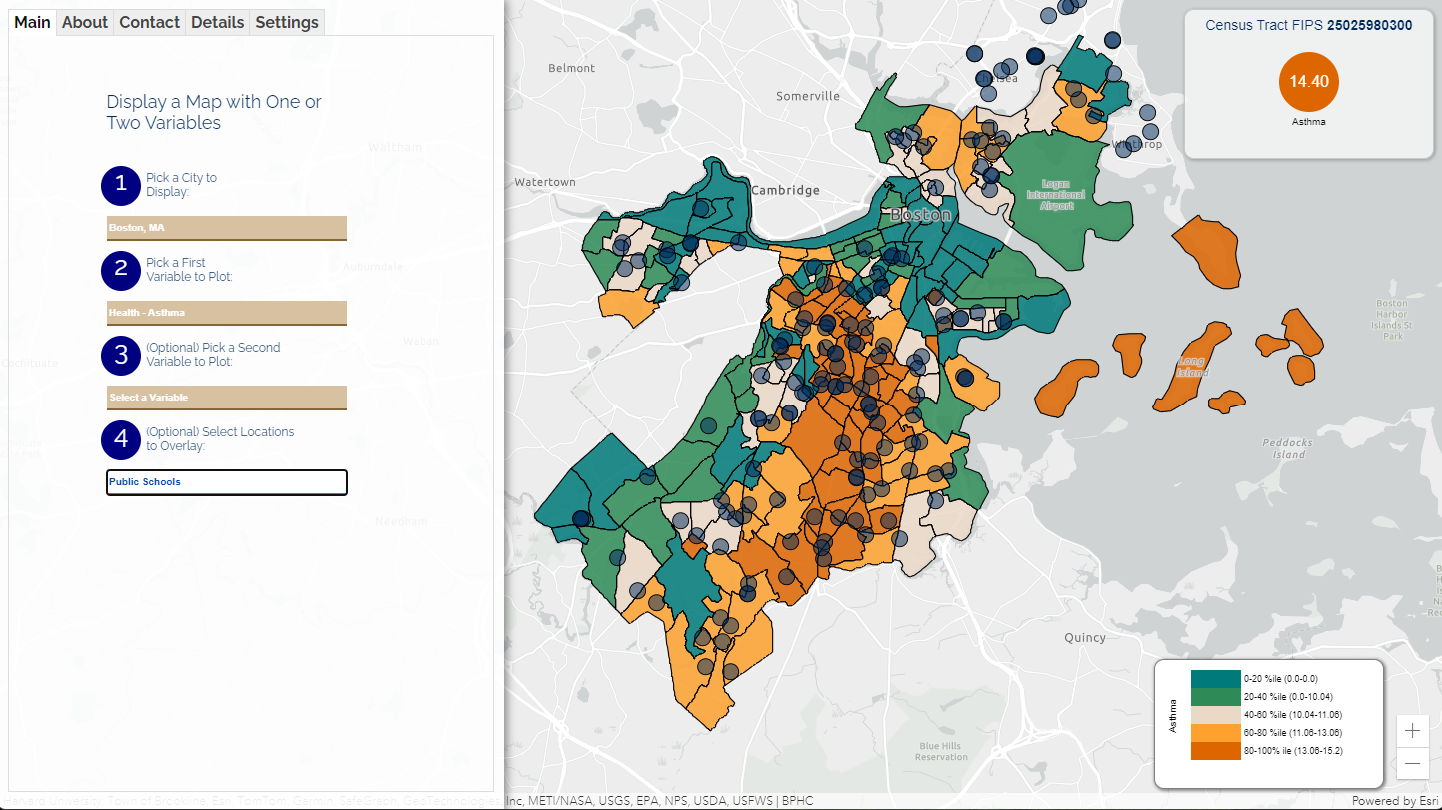Open the Public Schools overlay dropdown
This screenshot has width=1442, height=810.
227,482
